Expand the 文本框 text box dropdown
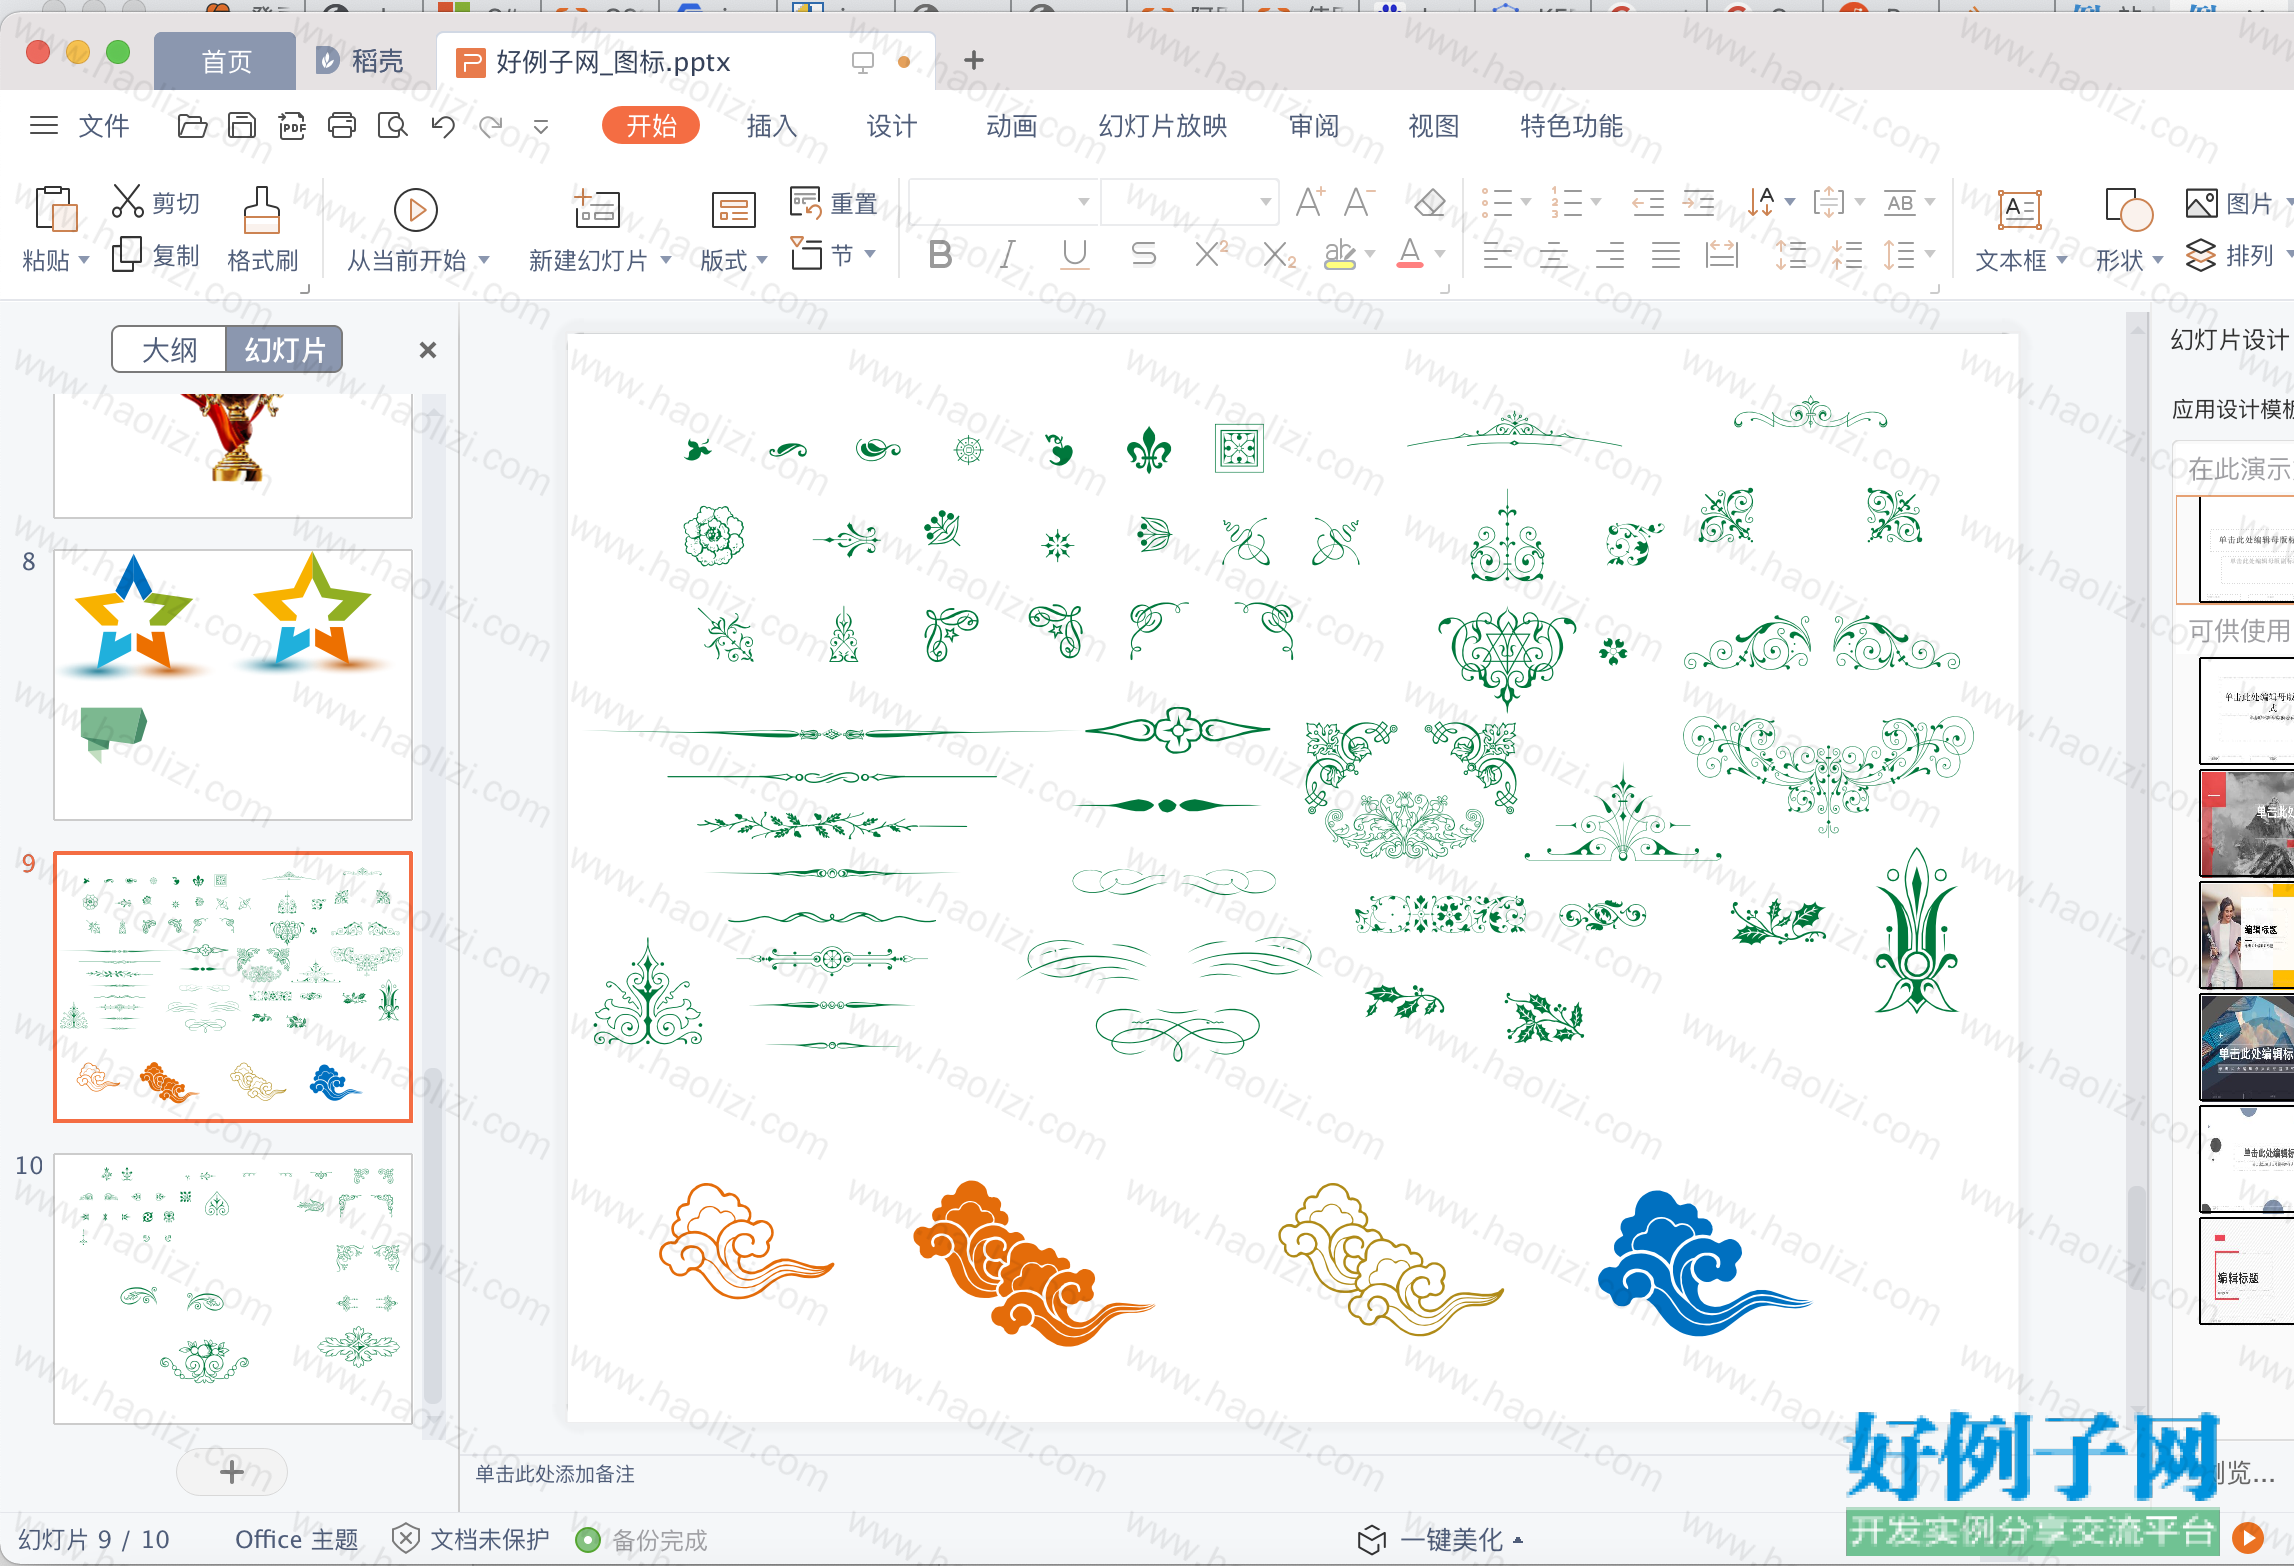Image resolution: width=2294 pixels, height=1566 pixels. (x=2062, y=260)
